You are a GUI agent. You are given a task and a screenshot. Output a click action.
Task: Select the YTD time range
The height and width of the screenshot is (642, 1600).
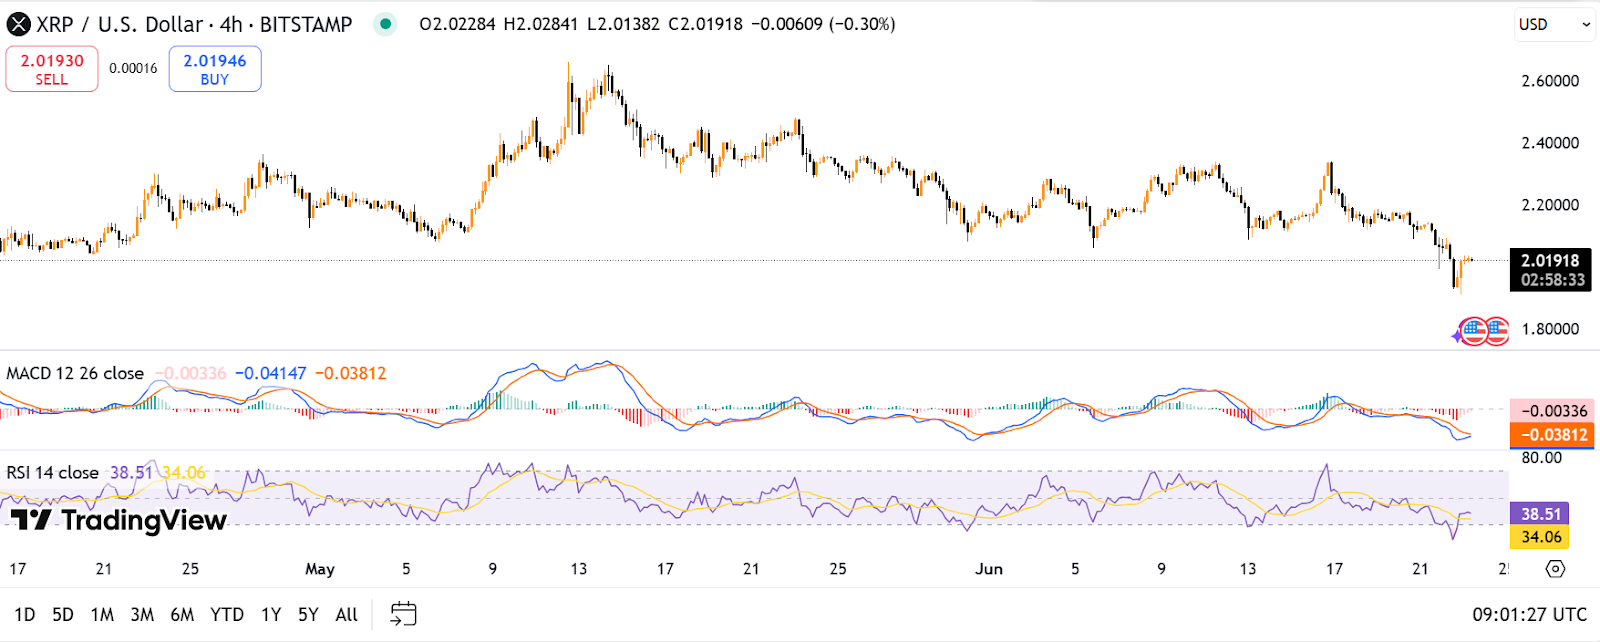coord(227,615)
